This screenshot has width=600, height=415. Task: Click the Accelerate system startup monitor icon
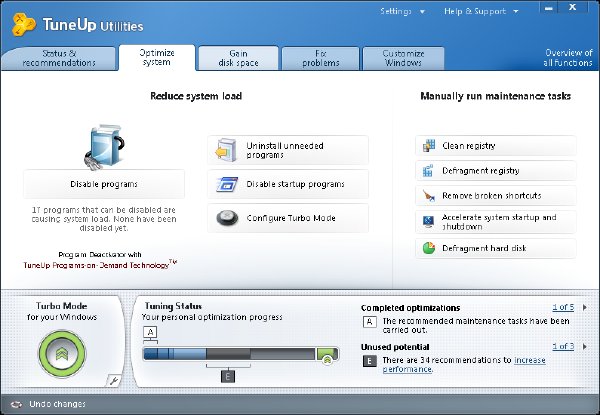coord(429,221)
